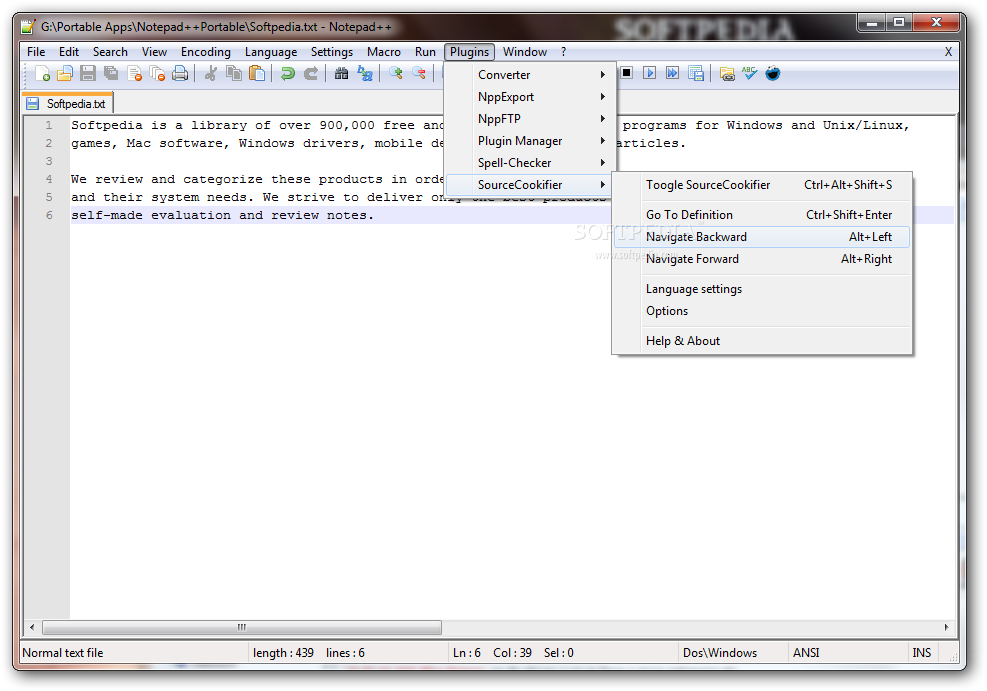Click the Open file toolbar icon
987x691 pixels.
tap(65, 74)
